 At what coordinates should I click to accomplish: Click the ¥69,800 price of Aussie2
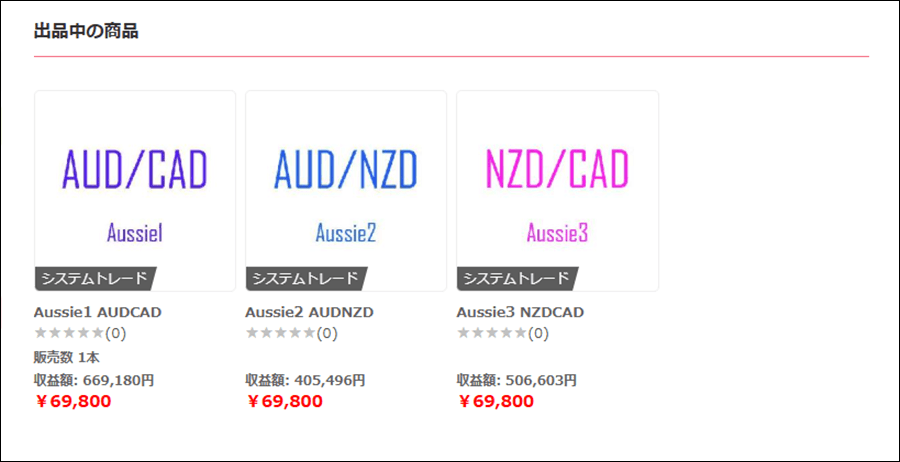[x=284, y=401]
